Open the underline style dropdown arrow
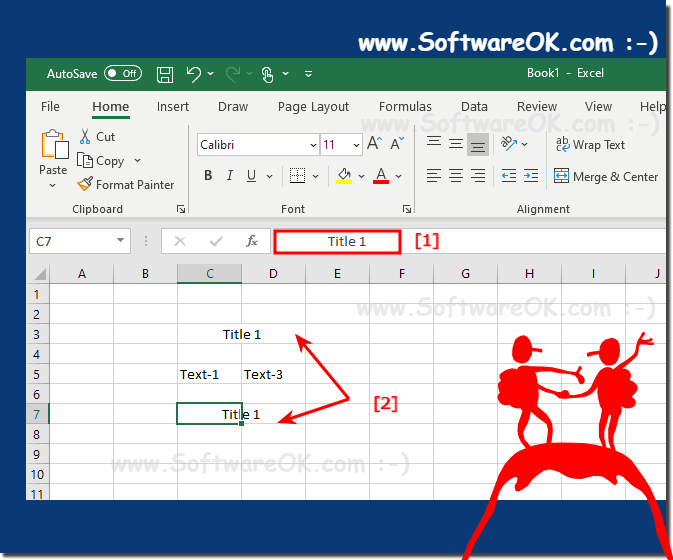 270,176
